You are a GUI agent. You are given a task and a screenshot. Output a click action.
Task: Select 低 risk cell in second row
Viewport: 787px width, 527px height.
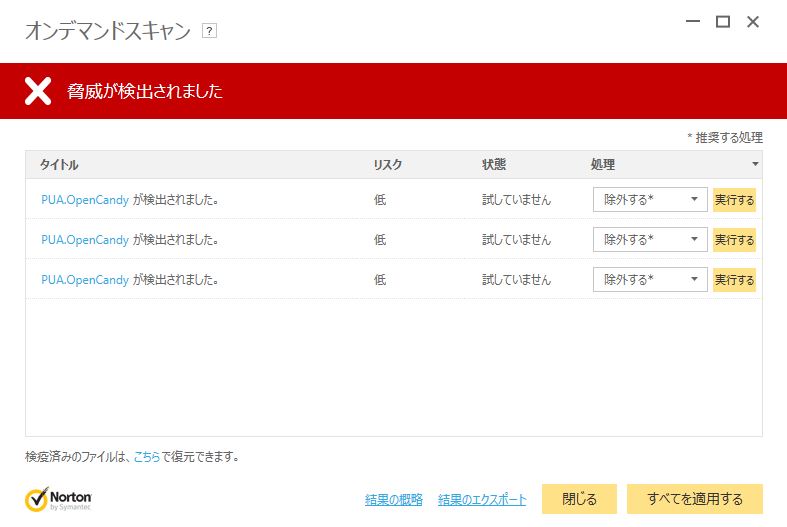(x=380, y=239)
